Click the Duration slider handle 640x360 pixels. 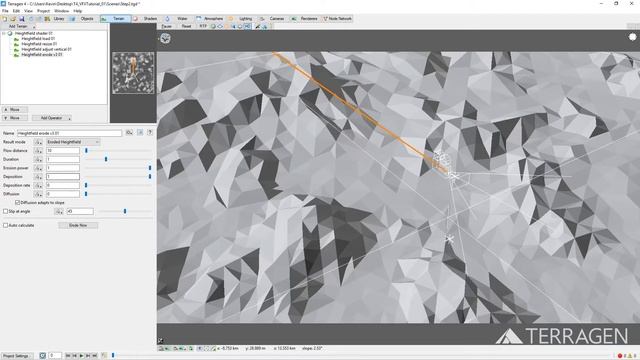tap(106, 159)
